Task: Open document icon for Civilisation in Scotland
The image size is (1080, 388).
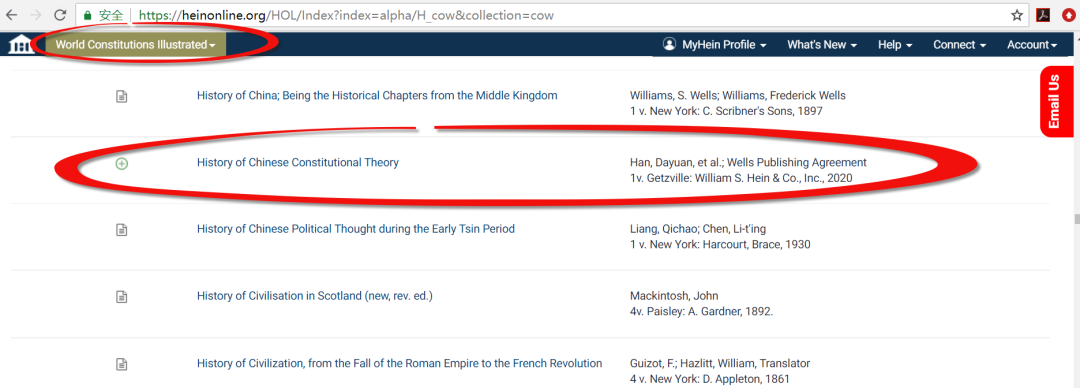Action: click(x=121, y=296)
